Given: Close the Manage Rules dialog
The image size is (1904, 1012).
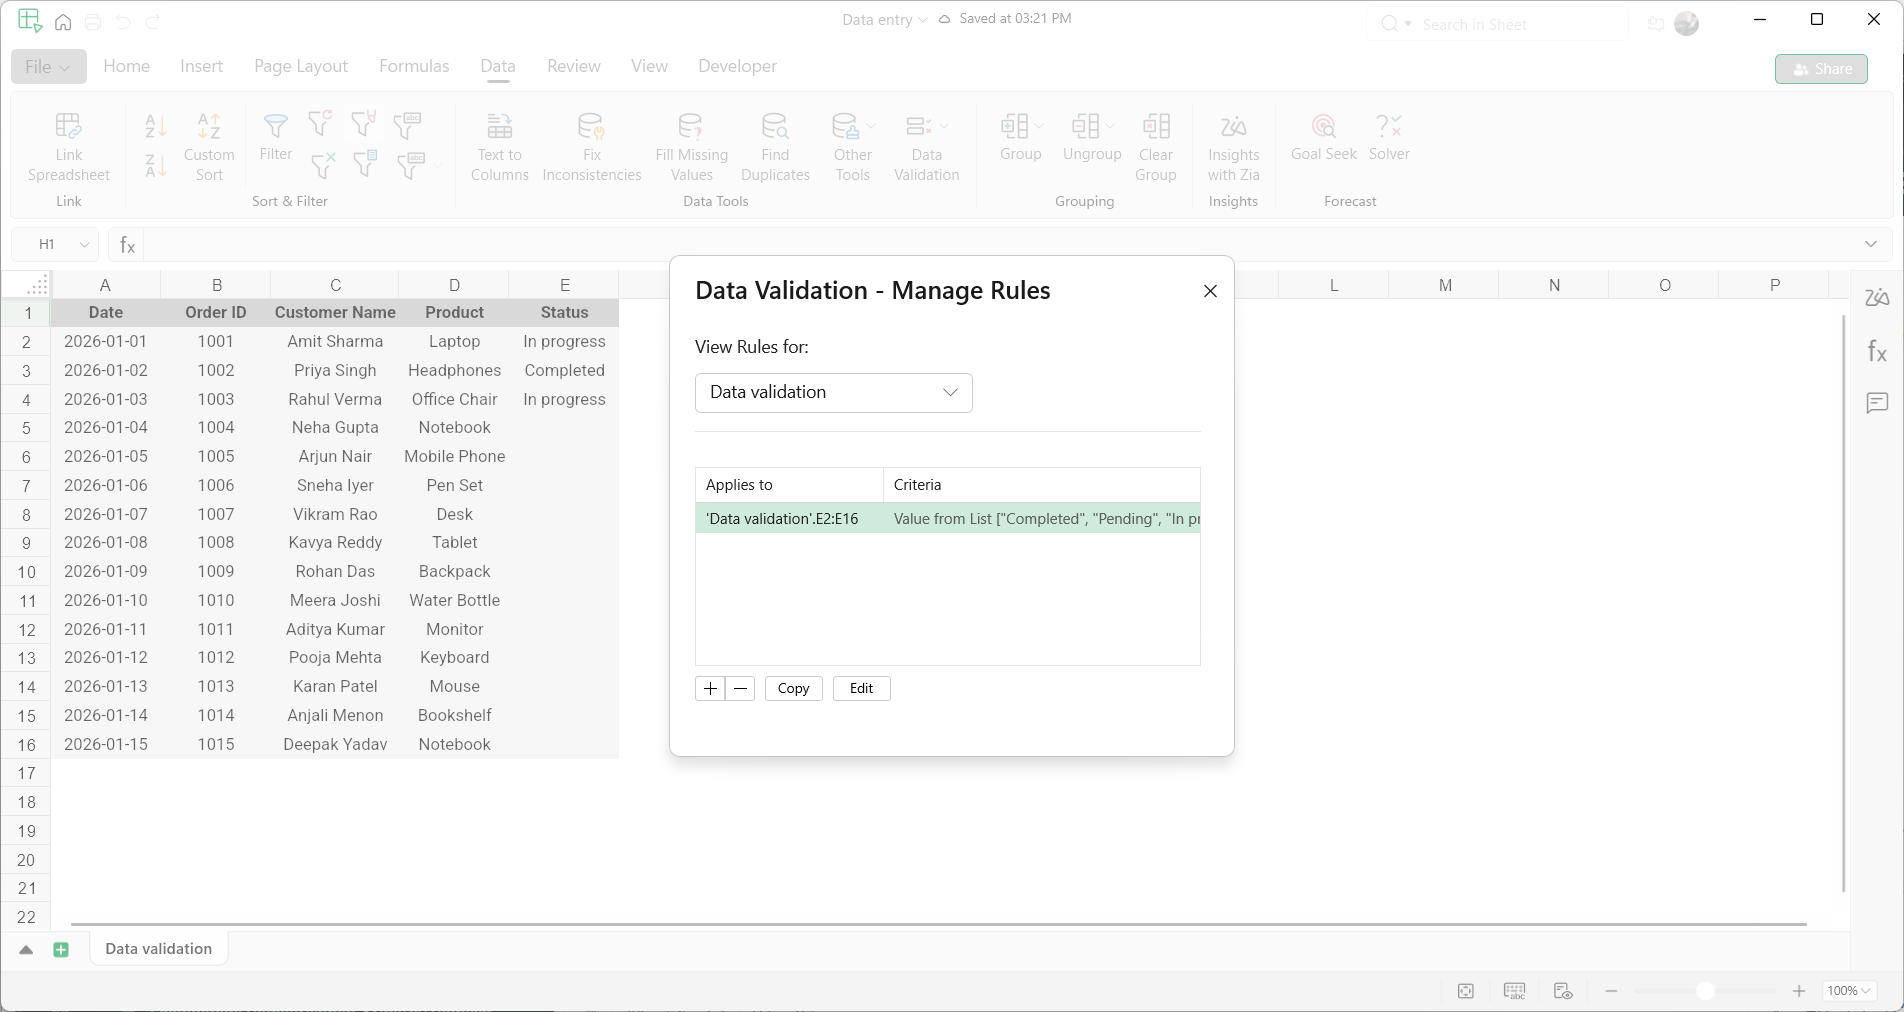Looking at the screenshot, I should 1210,291.
